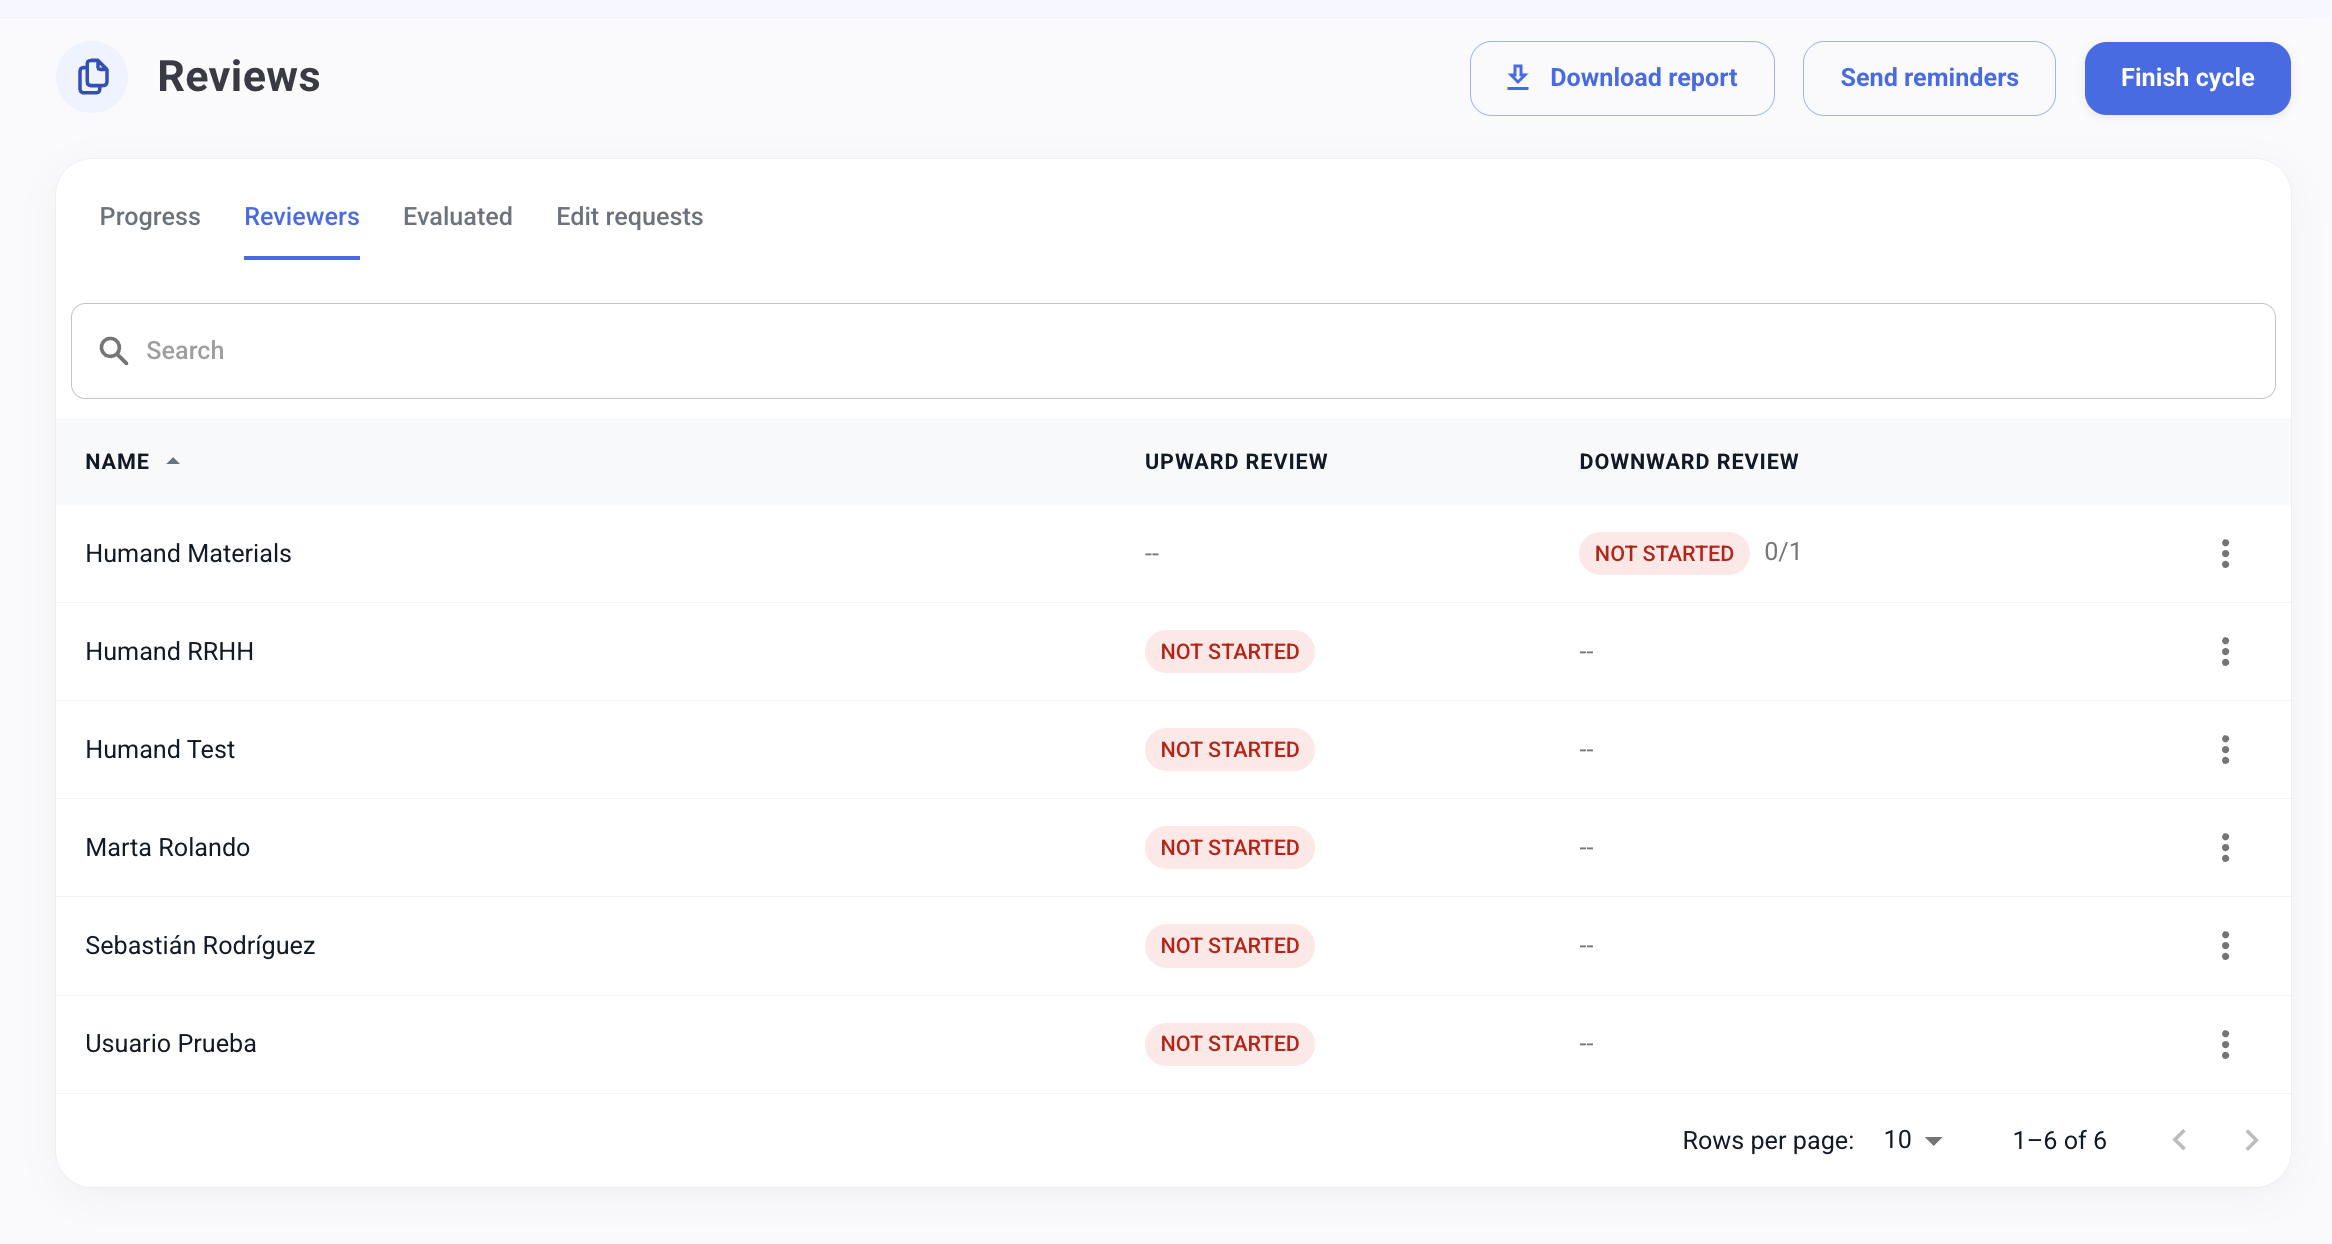Image resolution: width=2332 pixels, height=1244 pixels.
Task: Go to the next page arrow
Action: [2251, 1140]
